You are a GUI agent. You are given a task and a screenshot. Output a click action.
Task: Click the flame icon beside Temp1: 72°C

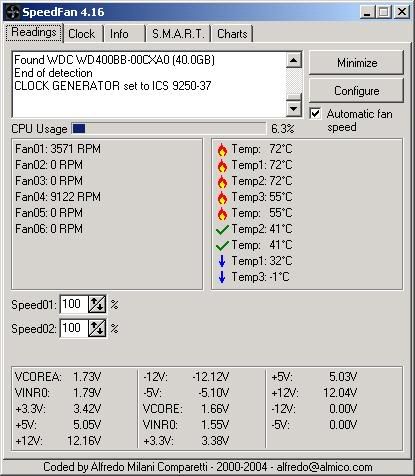click(222, 165)
